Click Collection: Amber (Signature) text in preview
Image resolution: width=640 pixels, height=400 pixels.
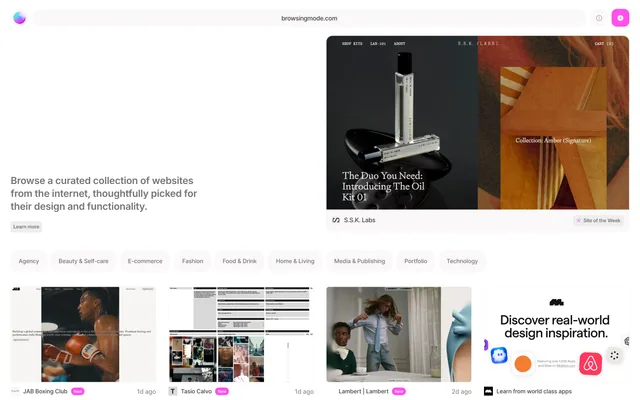click(553, 140)
